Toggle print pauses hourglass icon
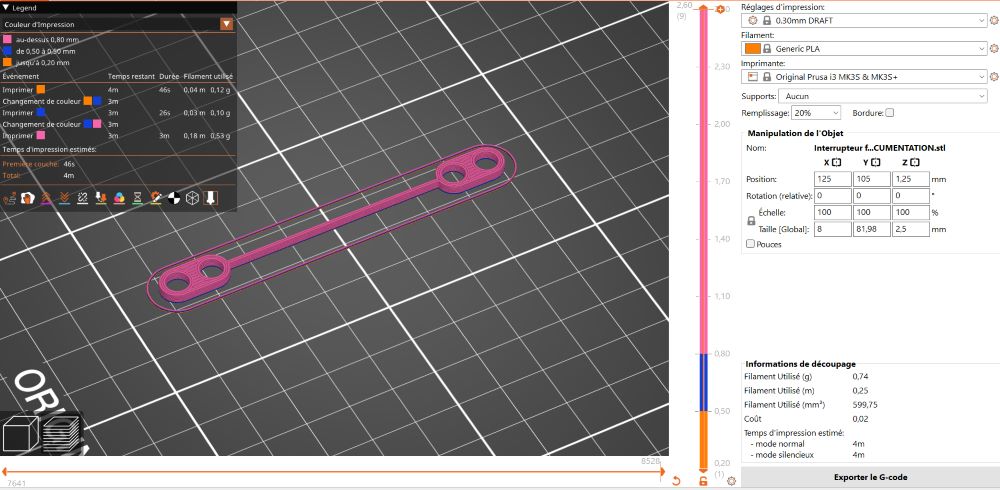This screenshot has height=490, width=1000. click(137, 198)
